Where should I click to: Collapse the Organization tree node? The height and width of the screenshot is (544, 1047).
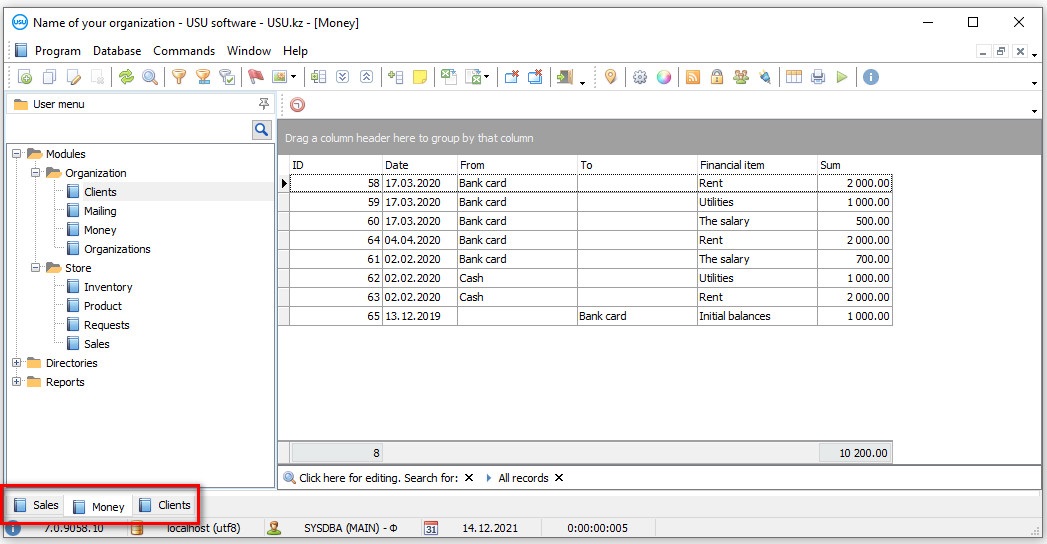coord(35,173)
